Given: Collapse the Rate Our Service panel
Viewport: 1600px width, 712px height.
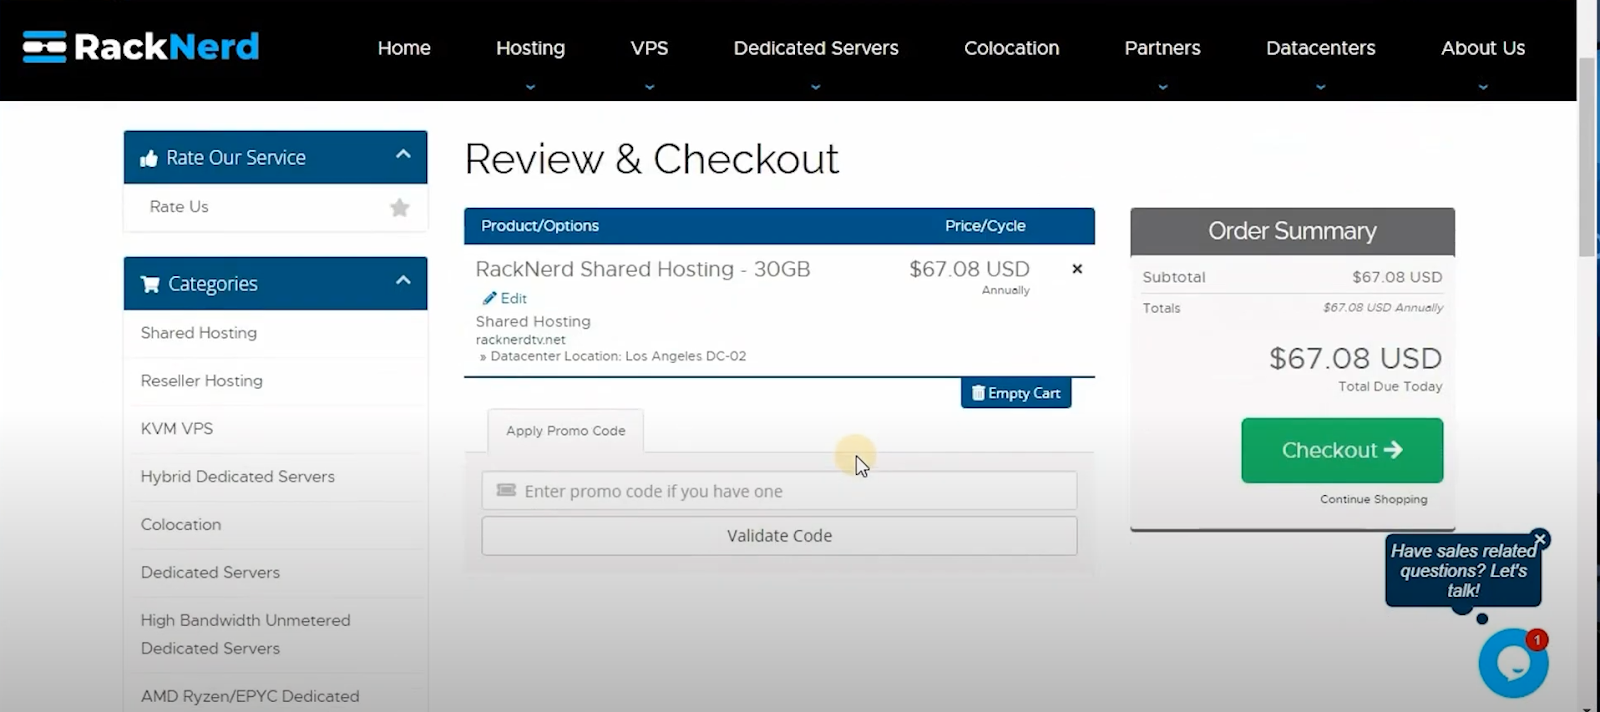Looking at the screenshot, I should [x=403, y=154].
